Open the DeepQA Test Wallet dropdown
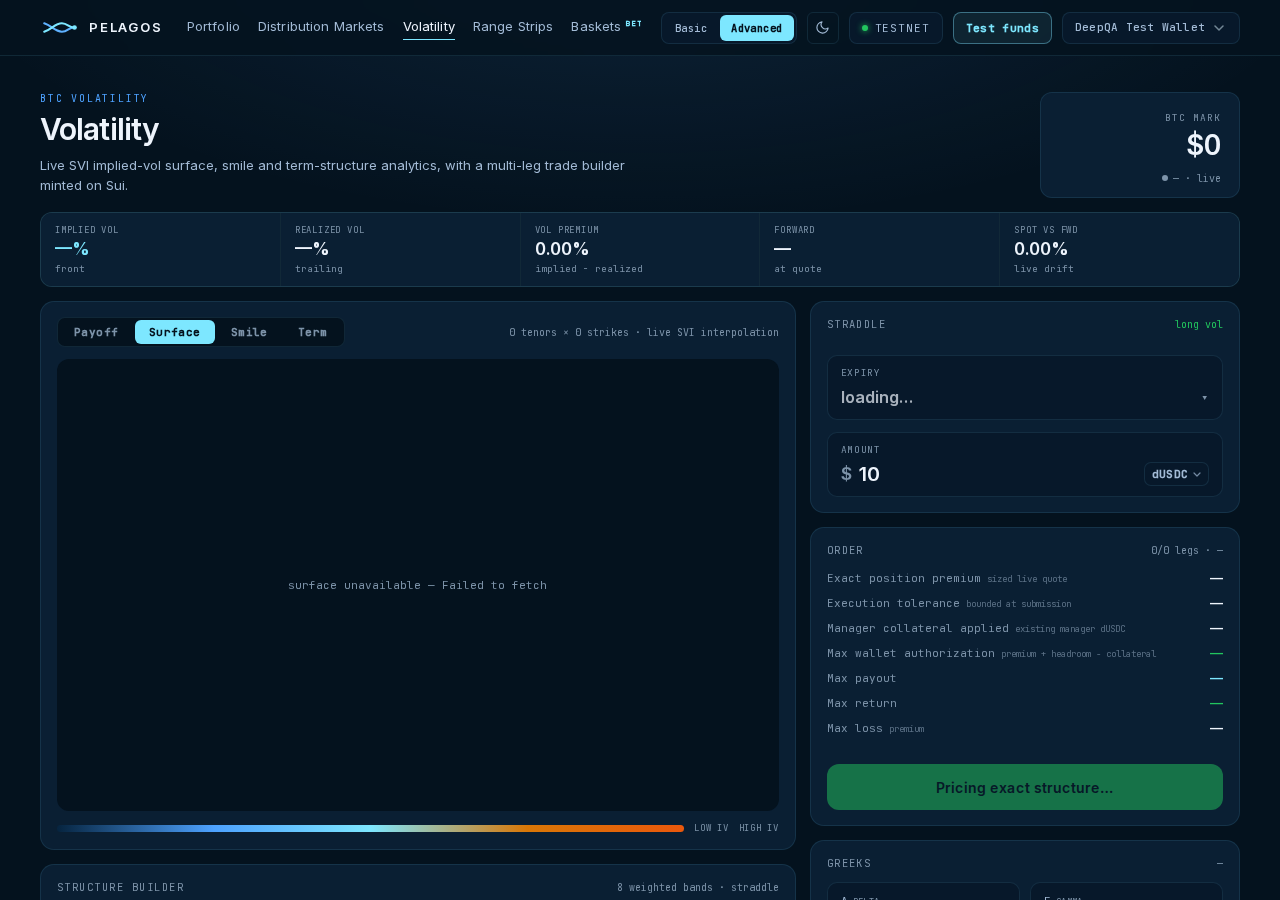Image resolution: width=1280 pixels, height=900 pixels. 1151,28
